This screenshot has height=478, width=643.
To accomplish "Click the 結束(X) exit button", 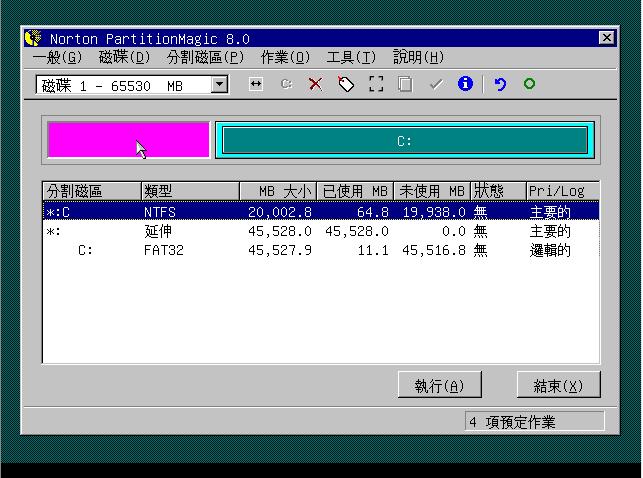I will (x=559, y=385).
